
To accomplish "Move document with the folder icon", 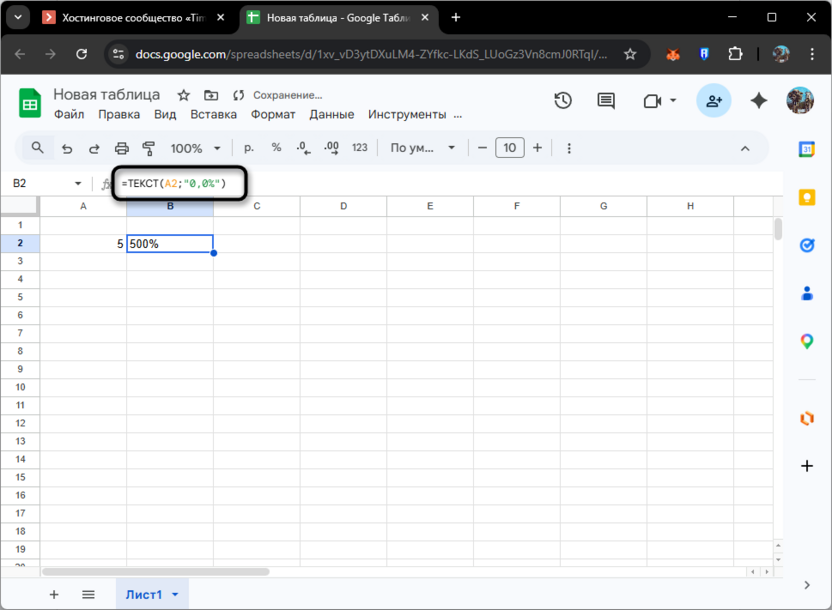I will tap(211, 95).
